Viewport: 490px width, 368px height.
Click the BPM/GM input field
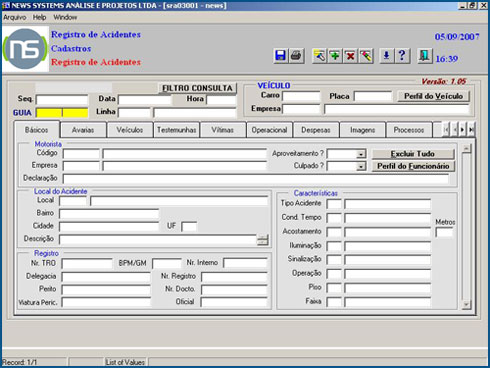(167, 264)
